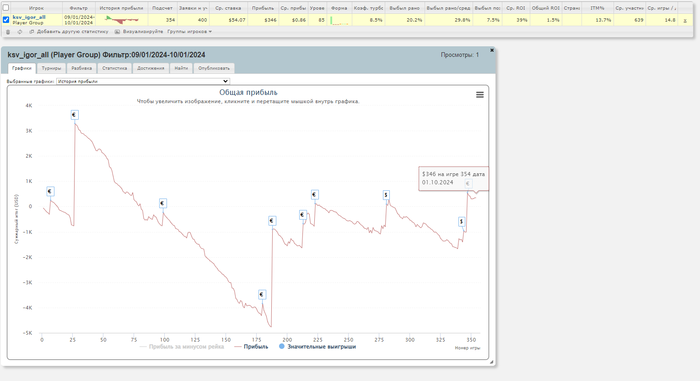Click the dollar flag marker near game 280
700x381 pixels.
[x=386, y=195]
